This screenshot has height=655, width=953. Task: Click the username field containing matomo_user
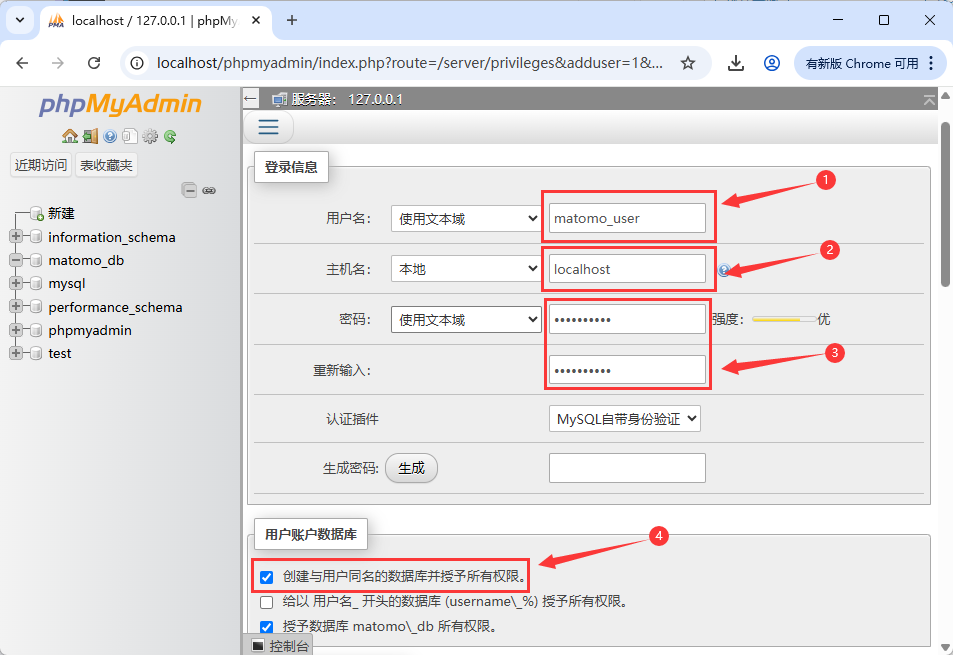pos(627,218)
